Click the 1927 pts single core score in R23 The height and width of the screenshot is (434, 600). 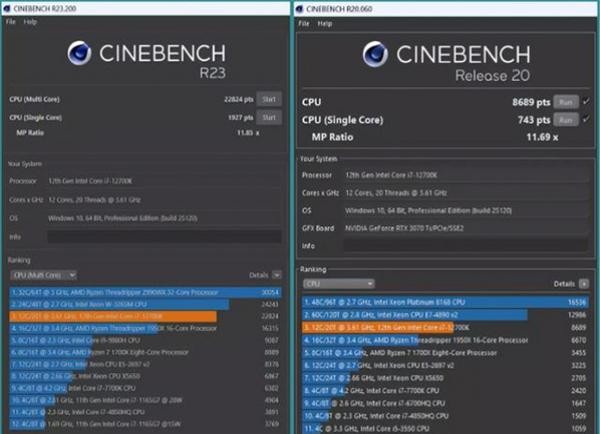[240, 117]
